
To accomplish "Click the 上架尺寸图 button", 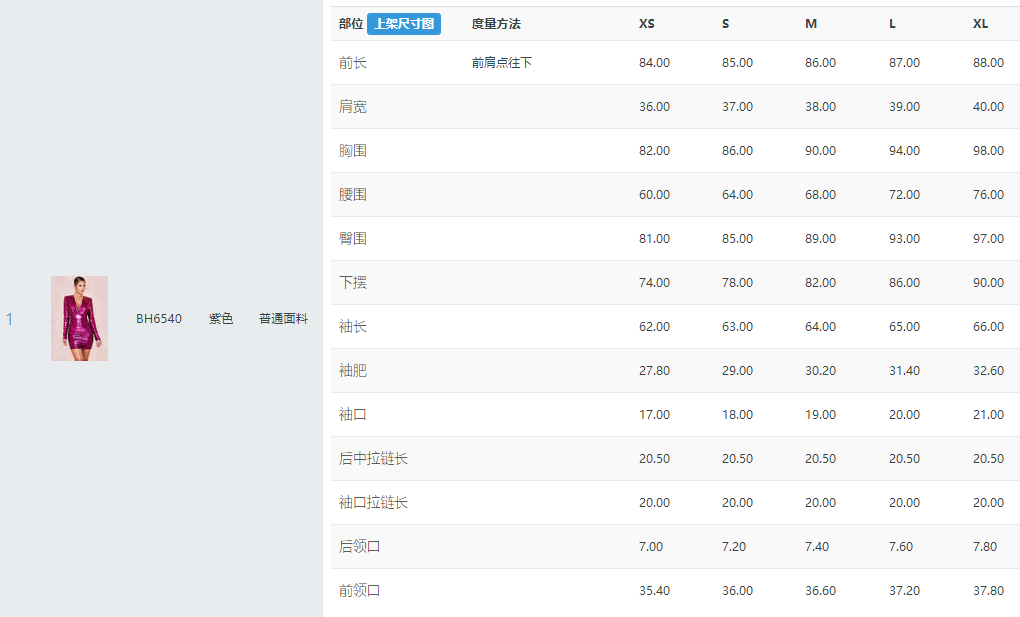I will tap(404, 24).
